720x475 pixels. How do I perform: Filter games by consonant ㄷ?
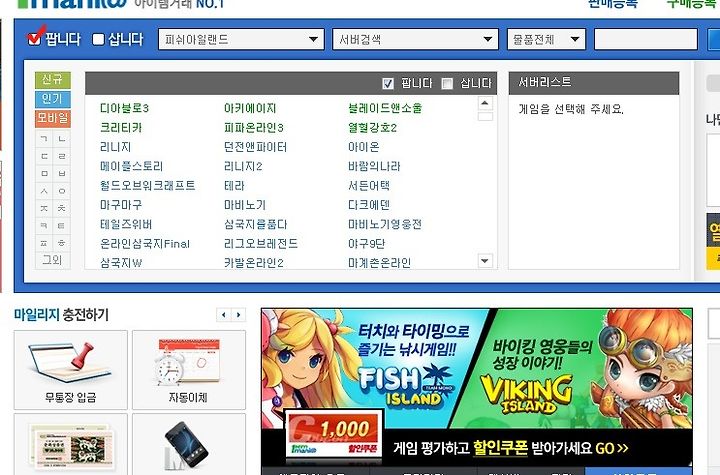(44, 156)
